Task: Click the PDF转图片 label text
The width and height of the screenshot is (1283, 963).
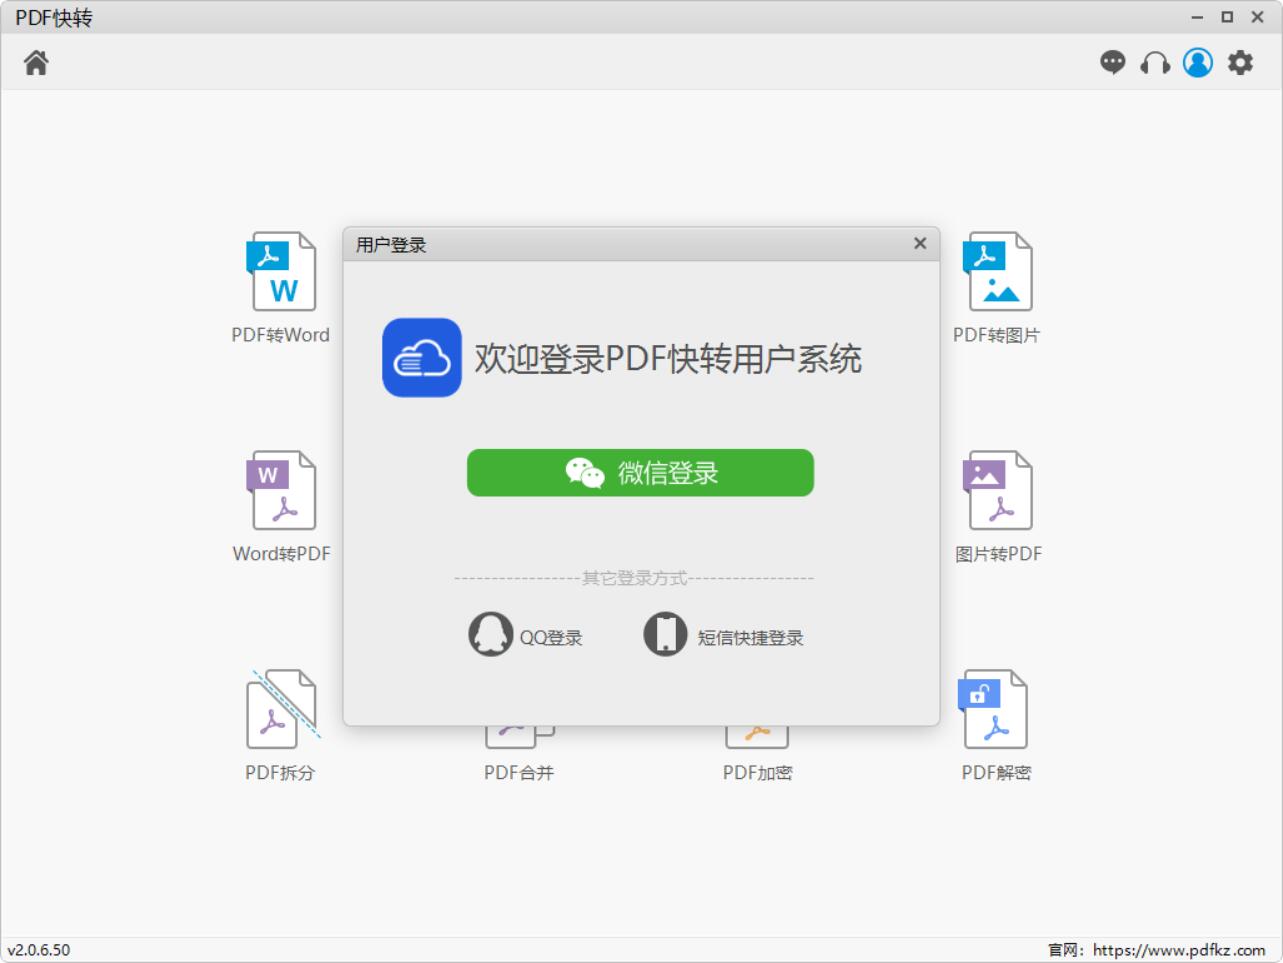Action: [x=997, y=335]
